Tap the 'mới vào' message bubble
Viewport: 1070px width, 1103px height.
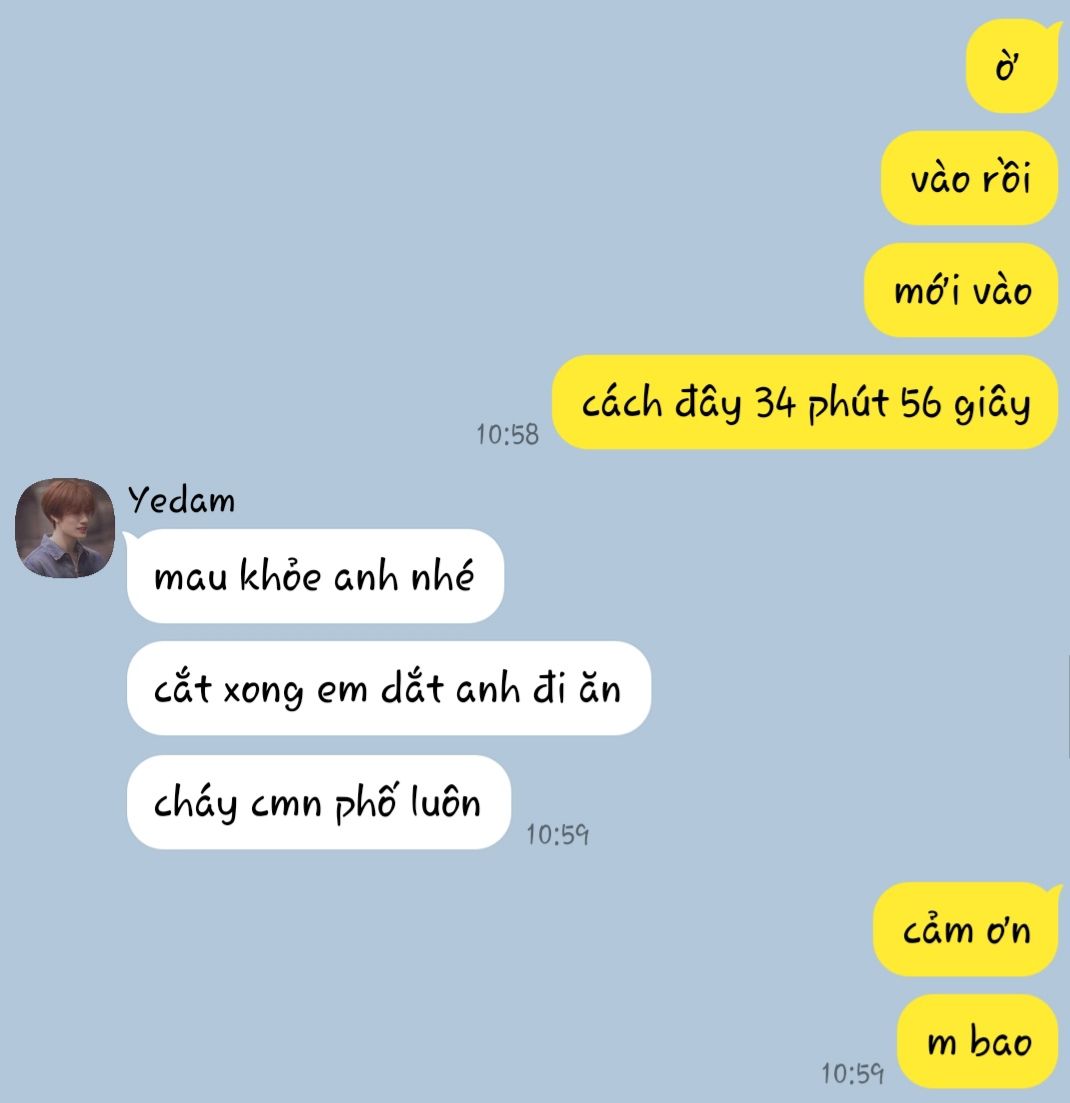[x=961, y=290]
